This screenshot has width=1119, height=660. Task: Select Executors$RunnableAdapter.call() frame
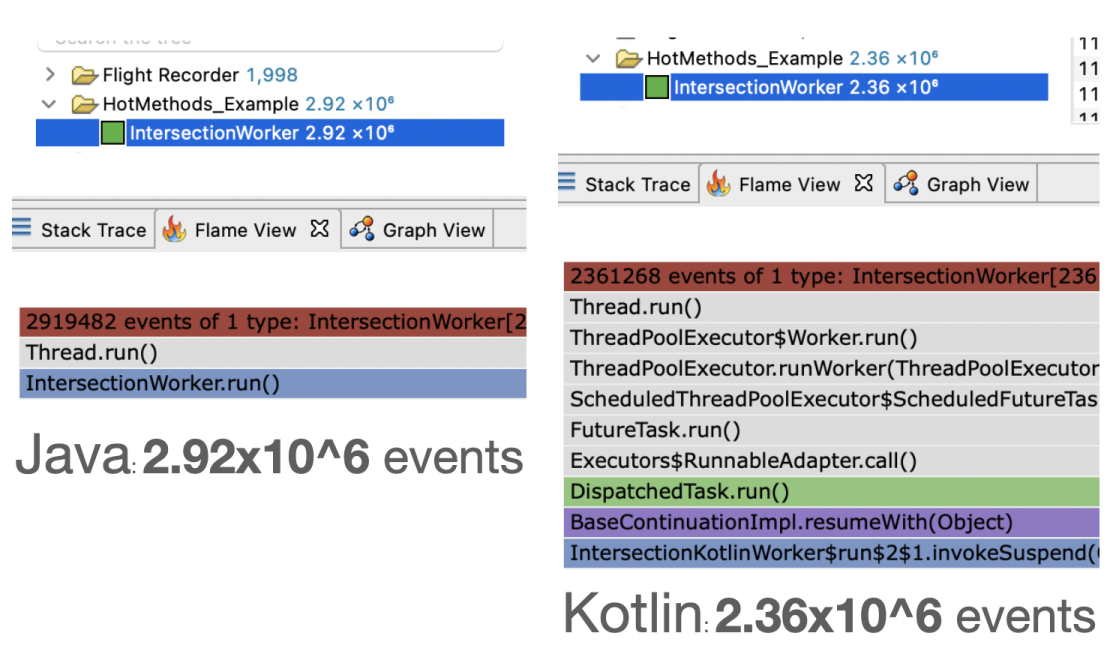tap(831, 460)
